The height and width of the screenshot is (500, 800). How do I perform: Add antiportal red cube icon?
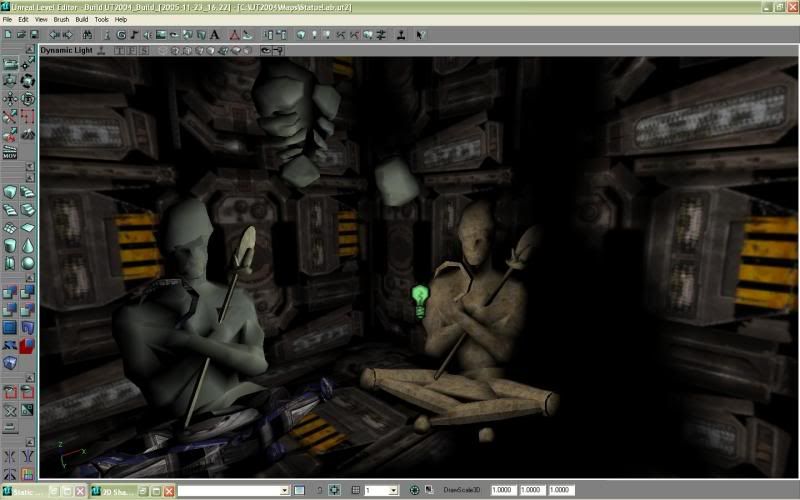(28, 345)
